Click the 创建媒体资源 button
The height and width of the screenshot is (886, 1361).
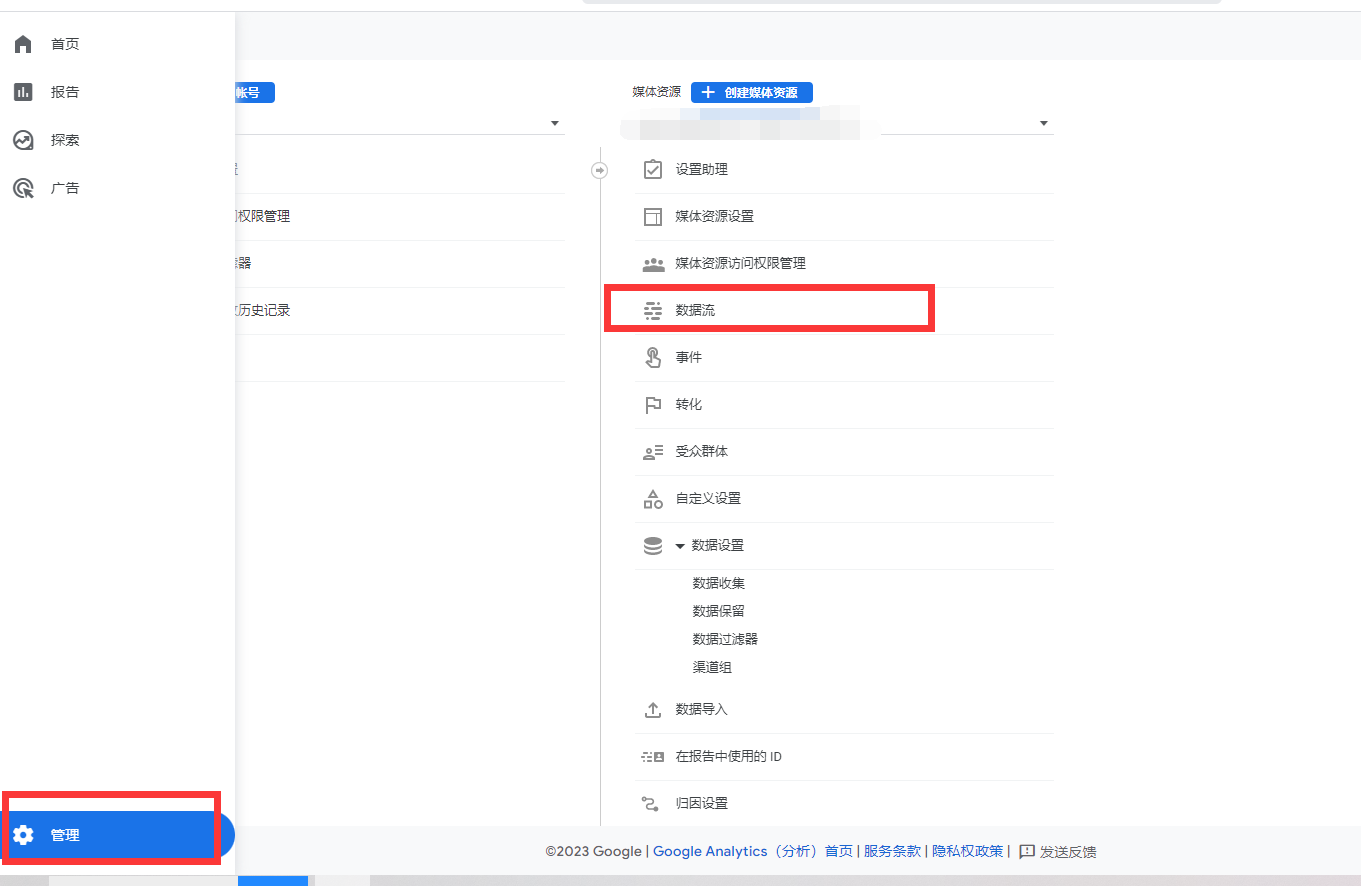point(751,92)
